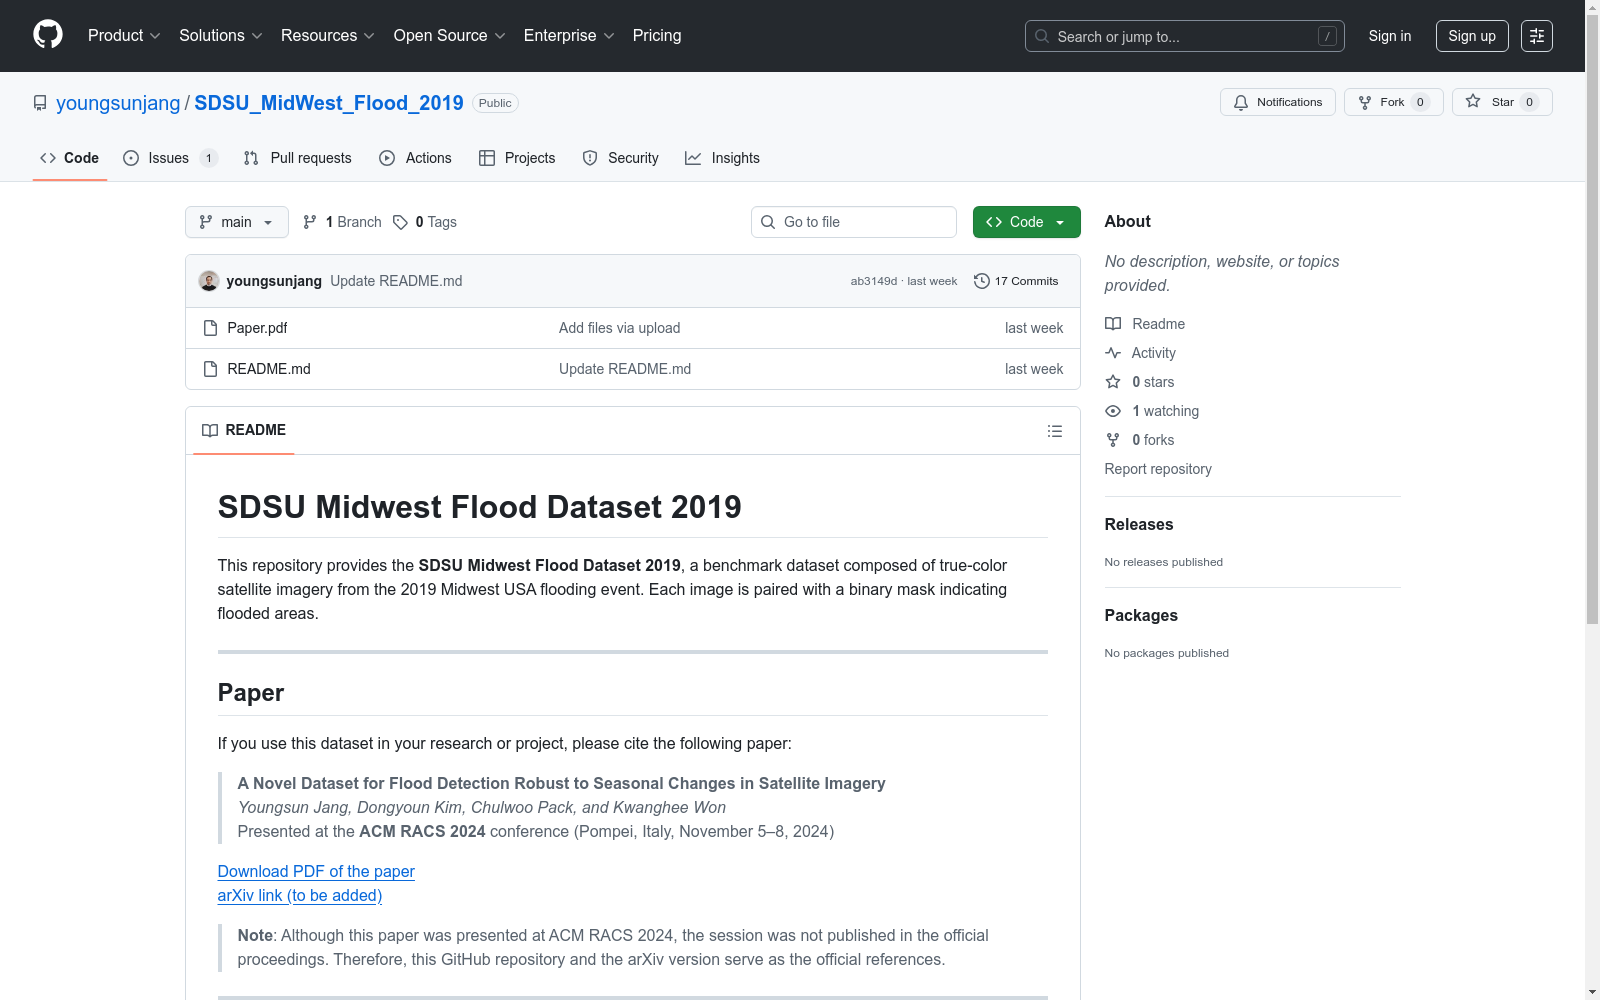Image resolution: width=1600 pixels, height=1000 pixels.
Task: Click the commits history clock icon
Action: click(x=982, y=281)
